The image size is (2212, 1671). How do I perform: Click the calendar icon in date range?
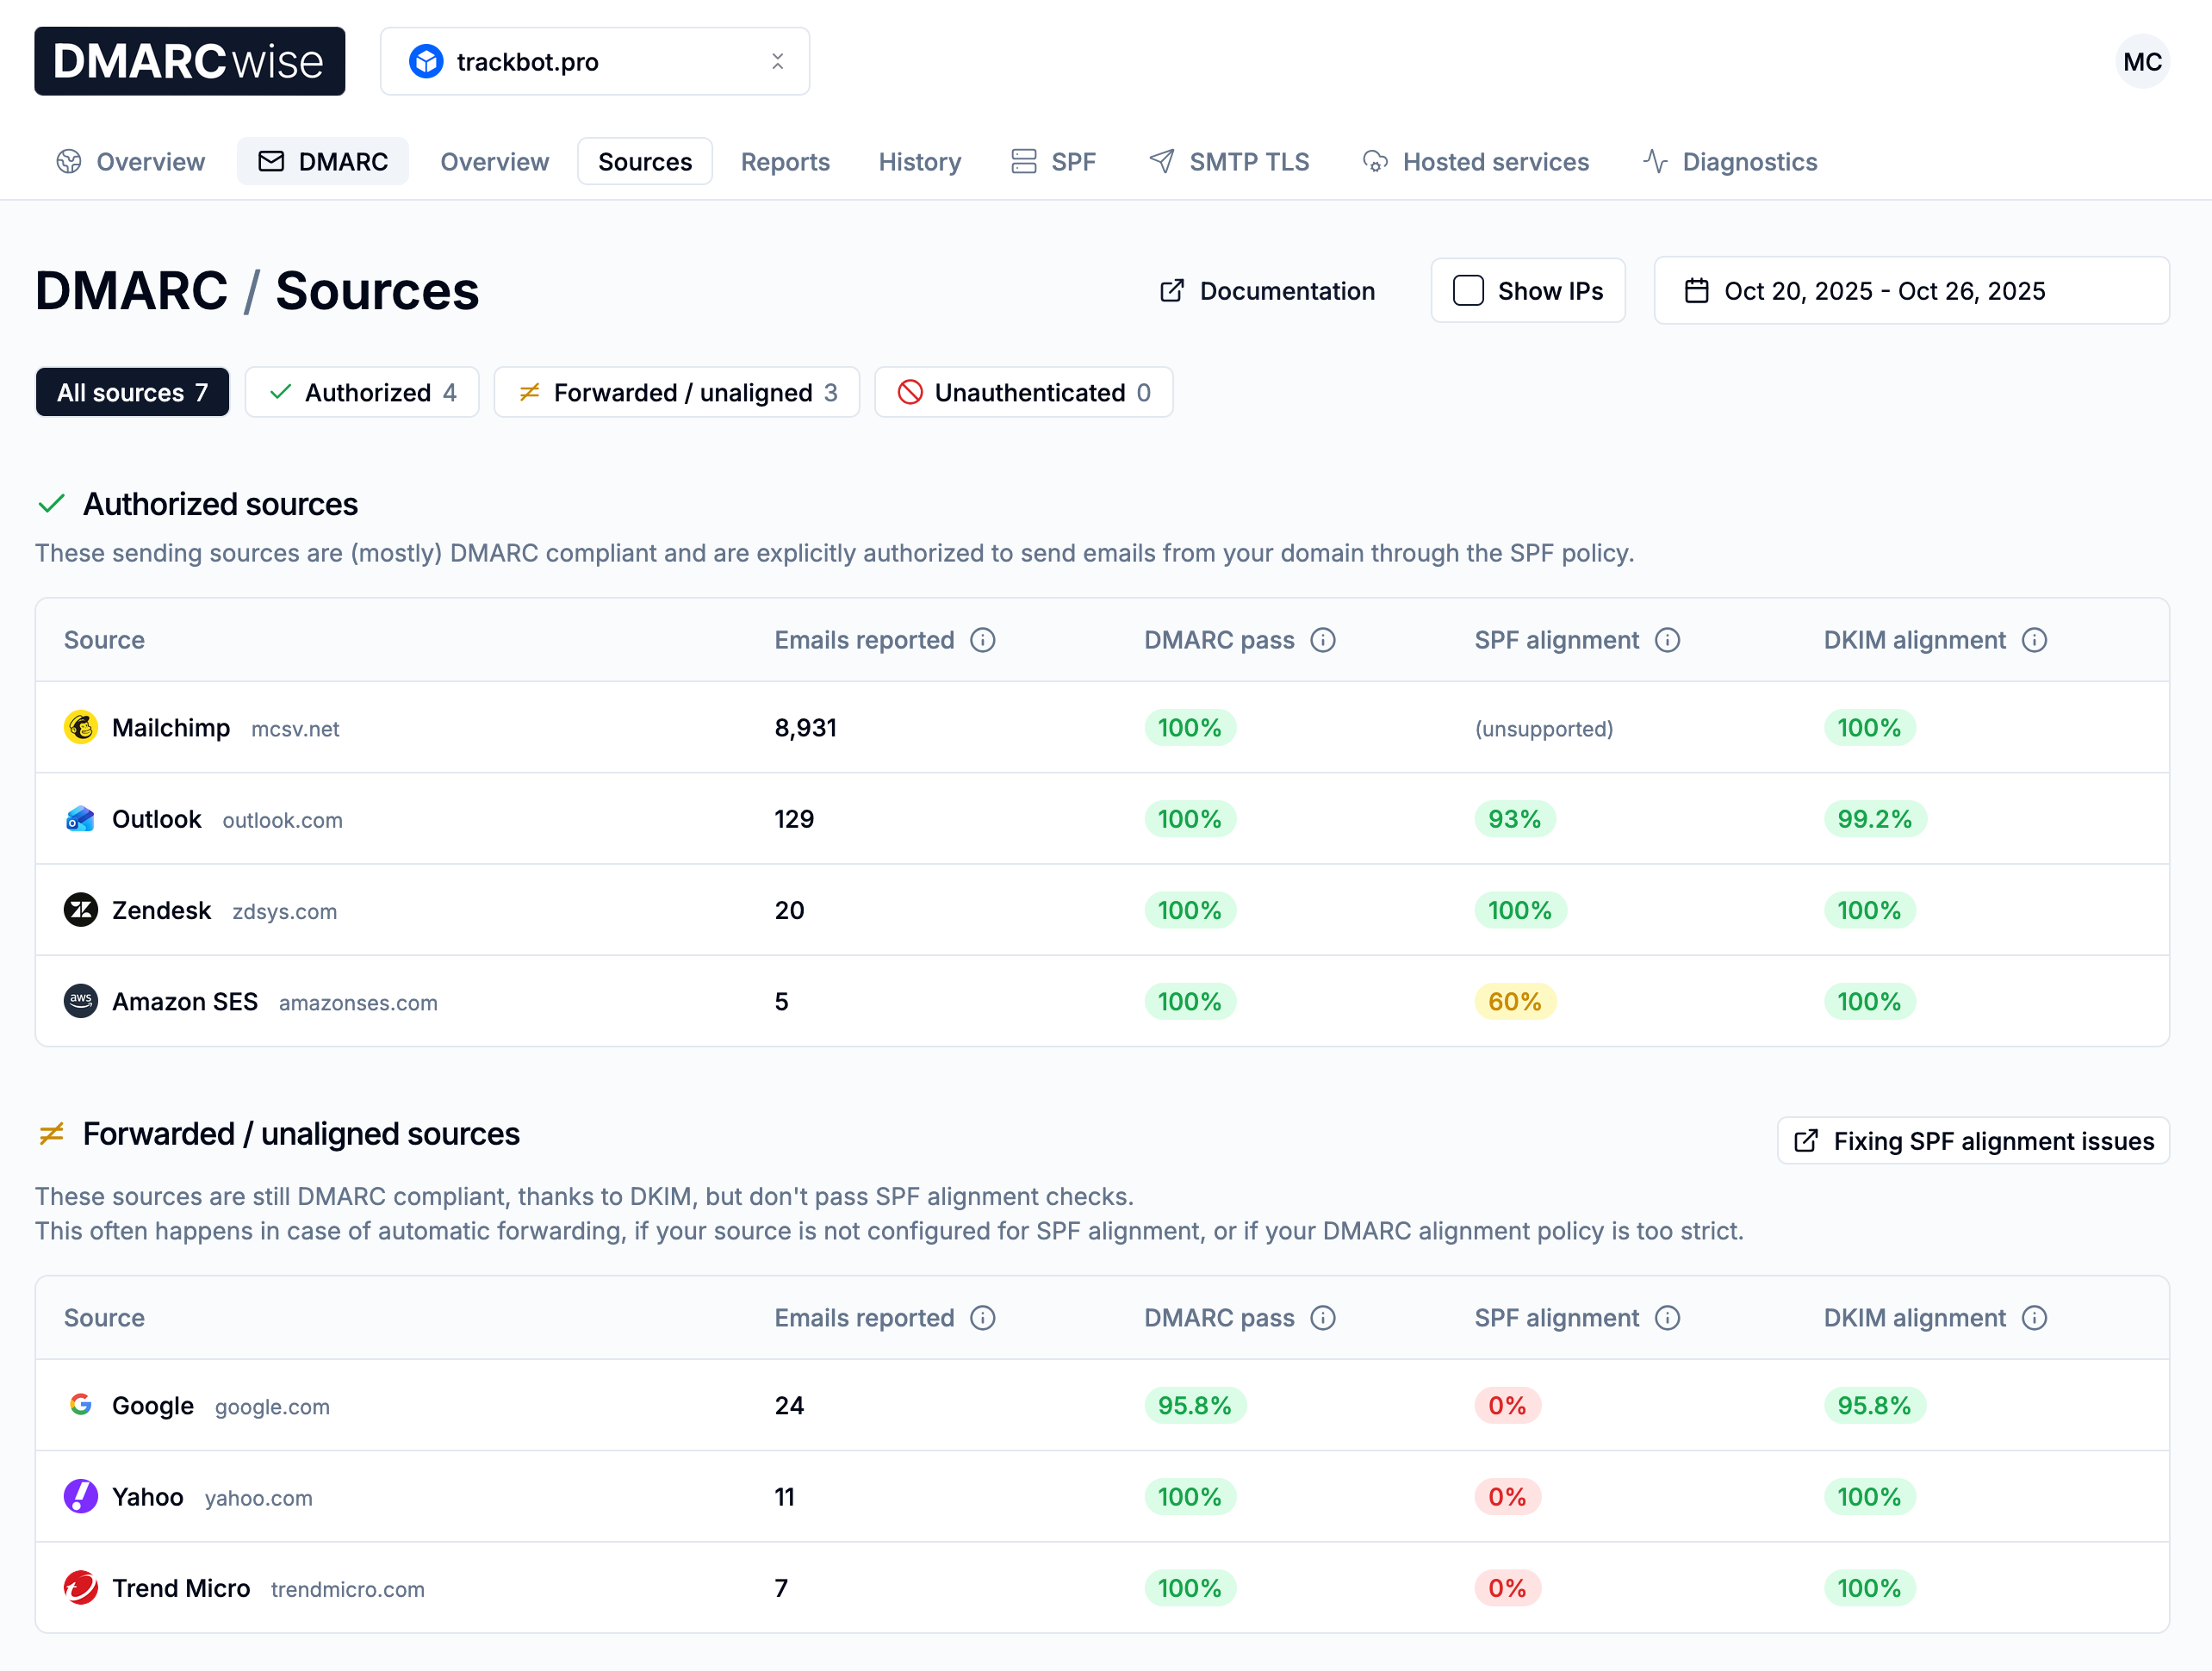(x=1696, y=291)
